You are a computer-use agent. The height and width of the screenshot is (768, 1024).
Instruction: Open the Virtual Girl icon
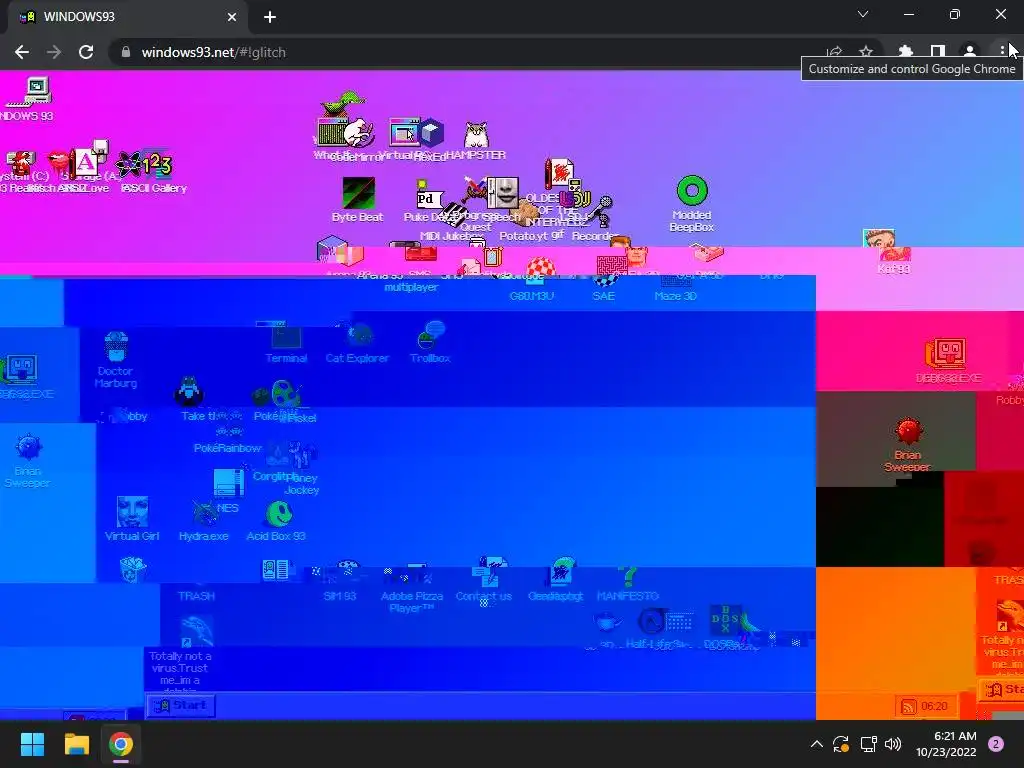point(132,519)
